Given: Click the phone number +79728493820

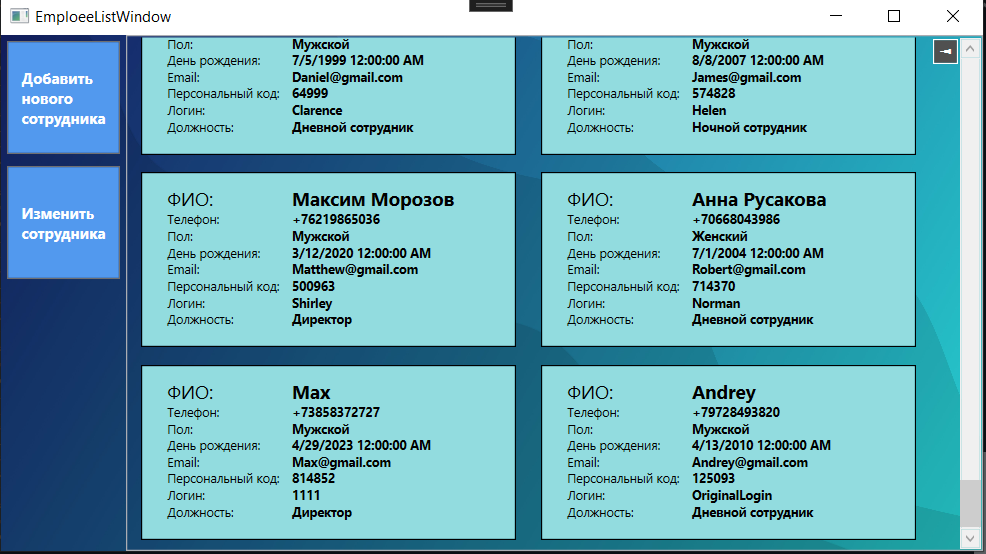Looking at the screenshot, I should 736,413.
